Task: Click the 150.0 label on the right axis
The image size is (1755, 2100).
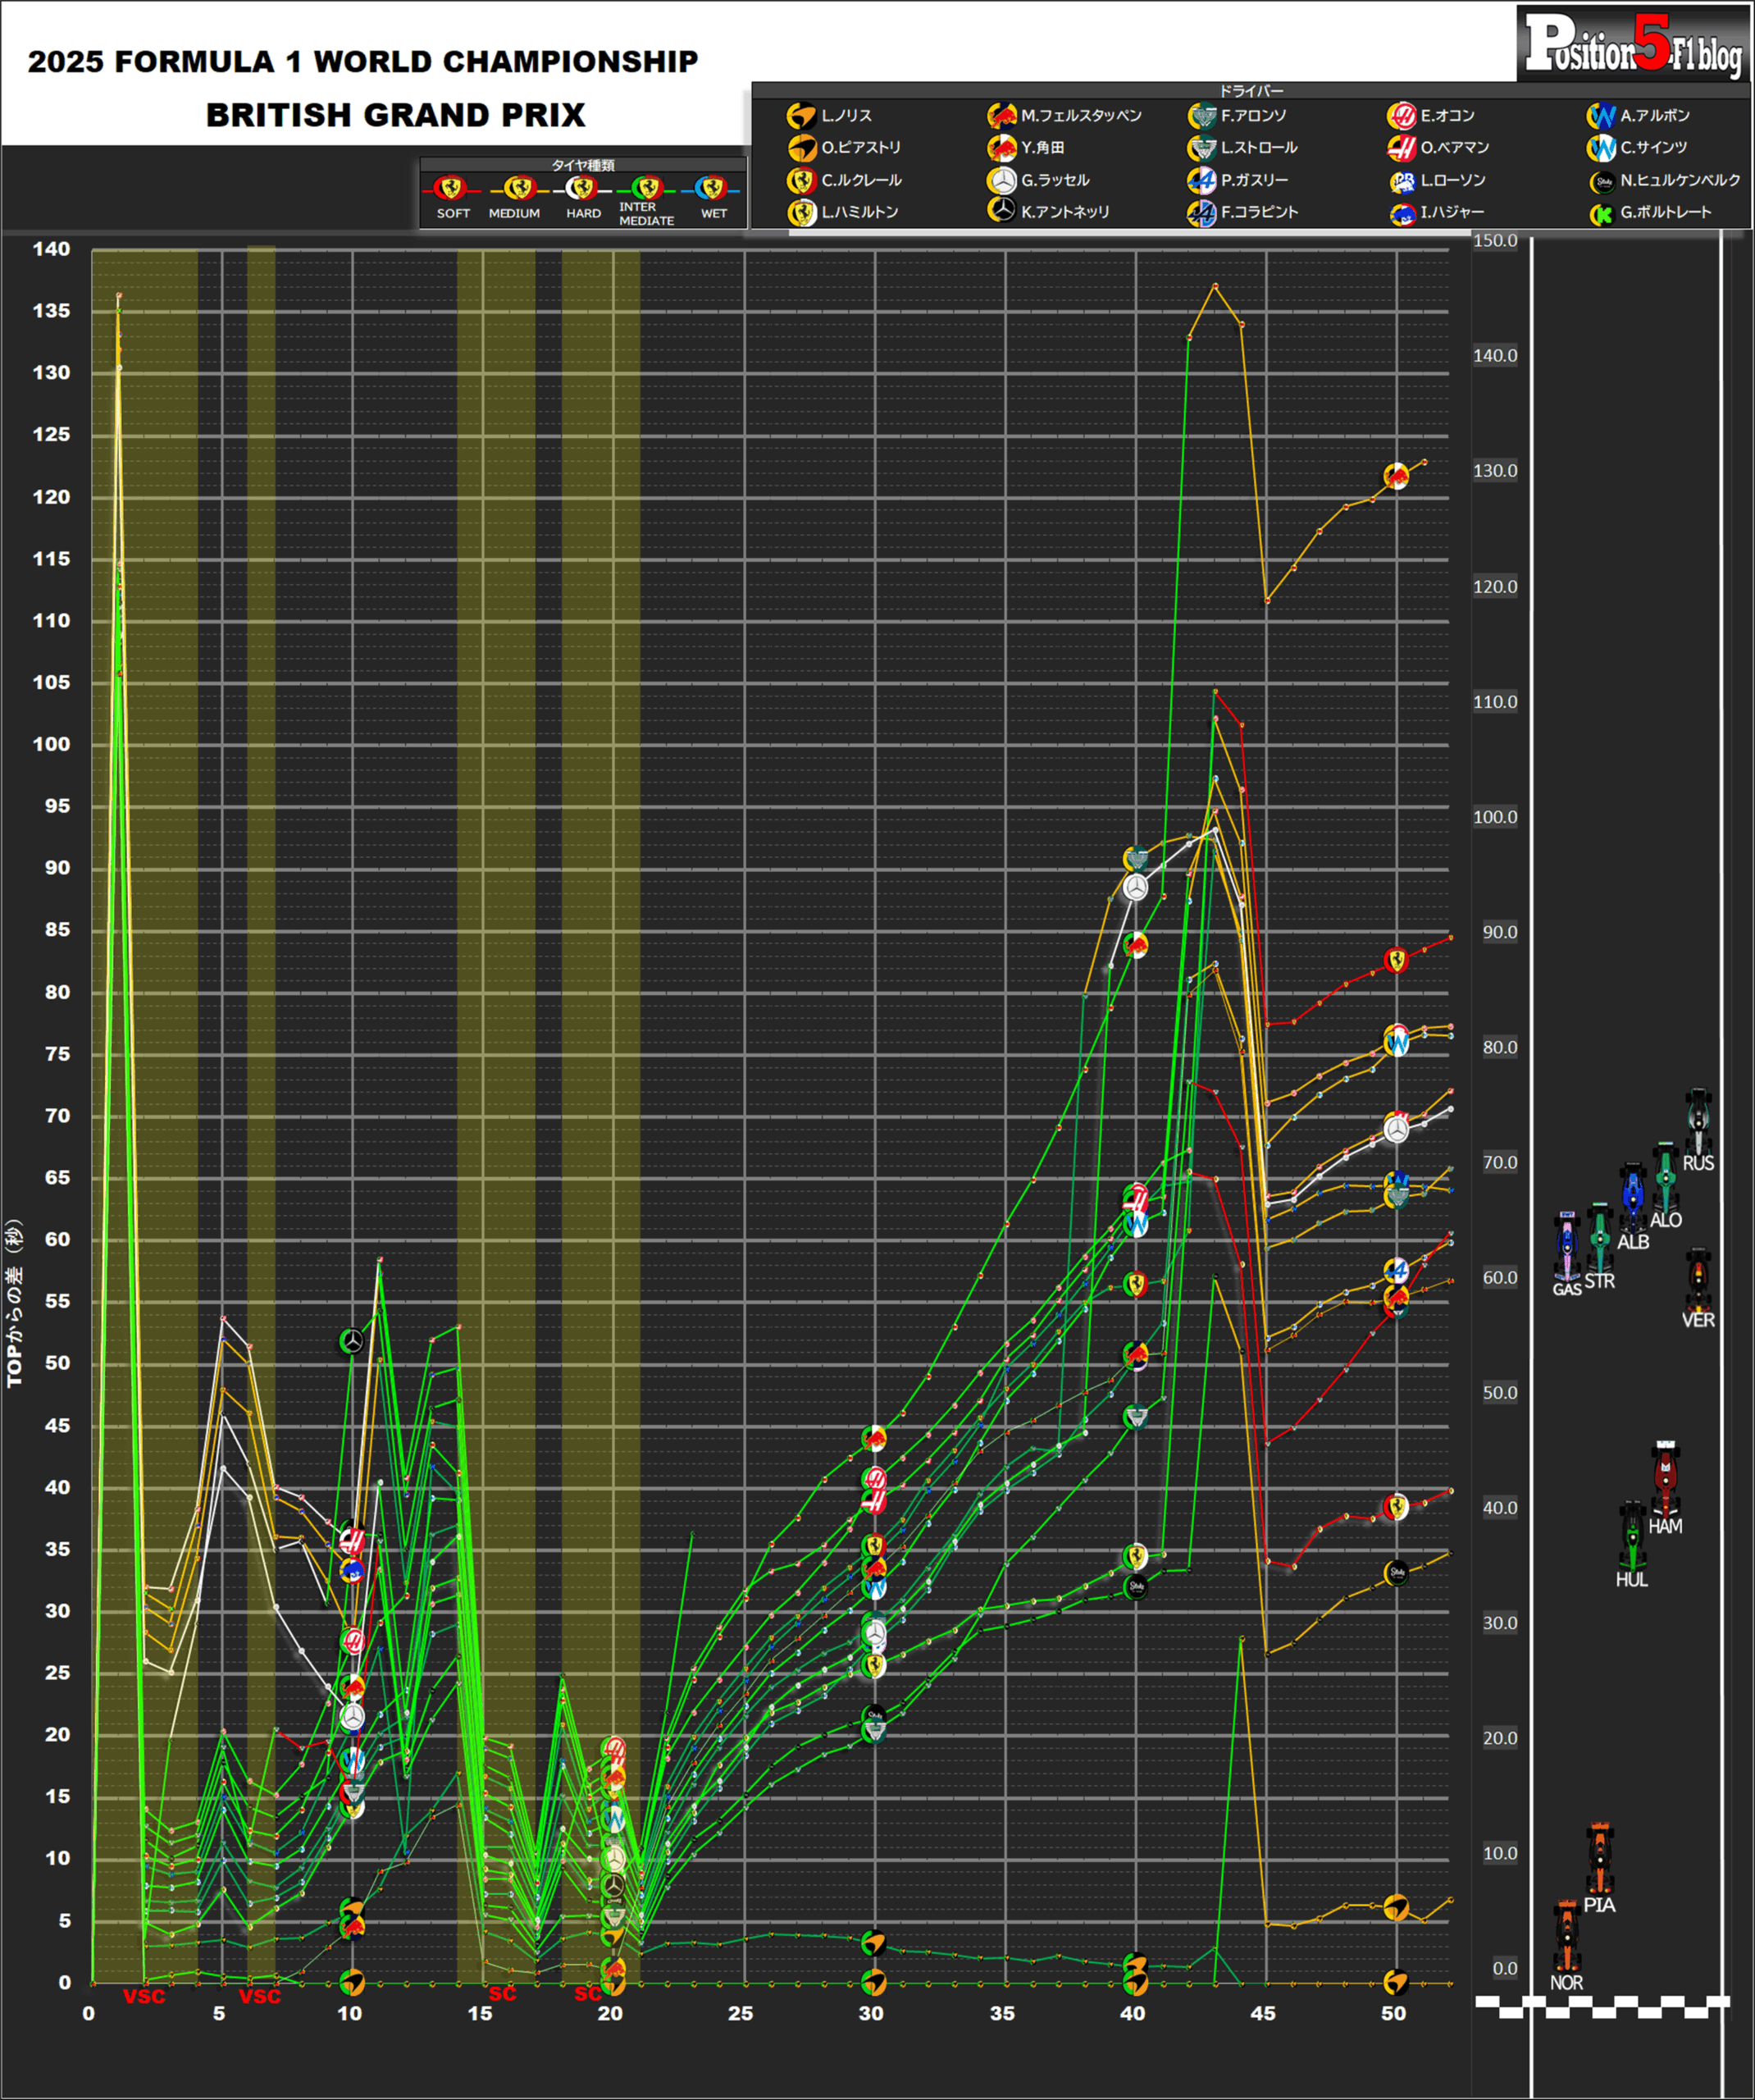Action: (1495, 241)
